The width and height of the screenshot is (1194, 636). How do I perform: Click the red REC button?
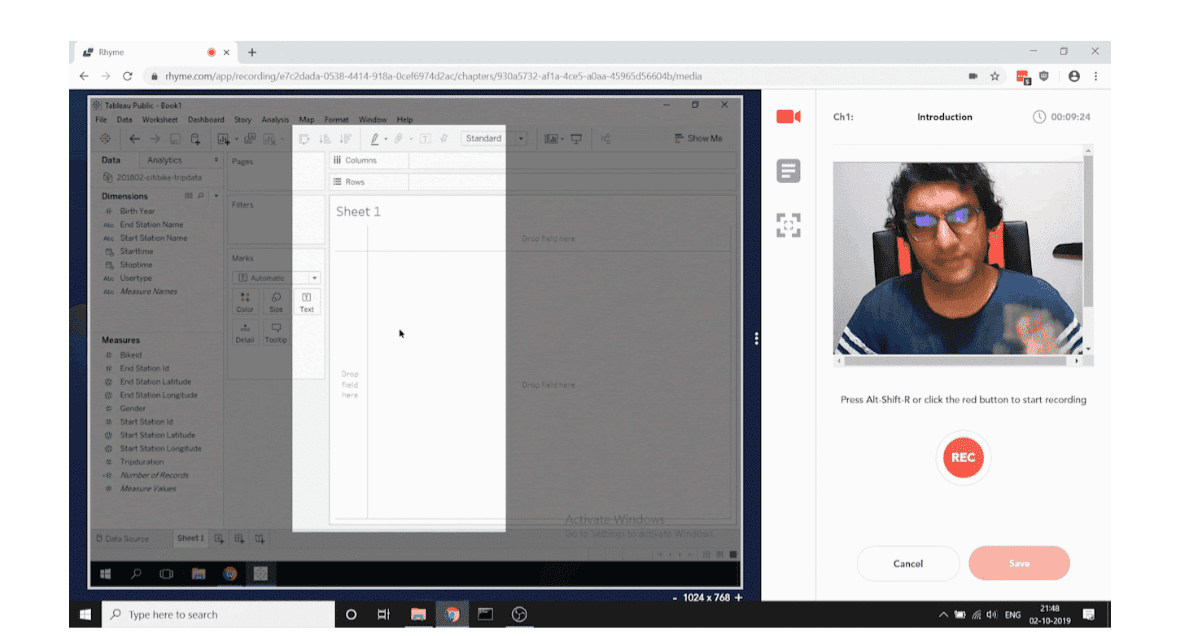(963, 458)
